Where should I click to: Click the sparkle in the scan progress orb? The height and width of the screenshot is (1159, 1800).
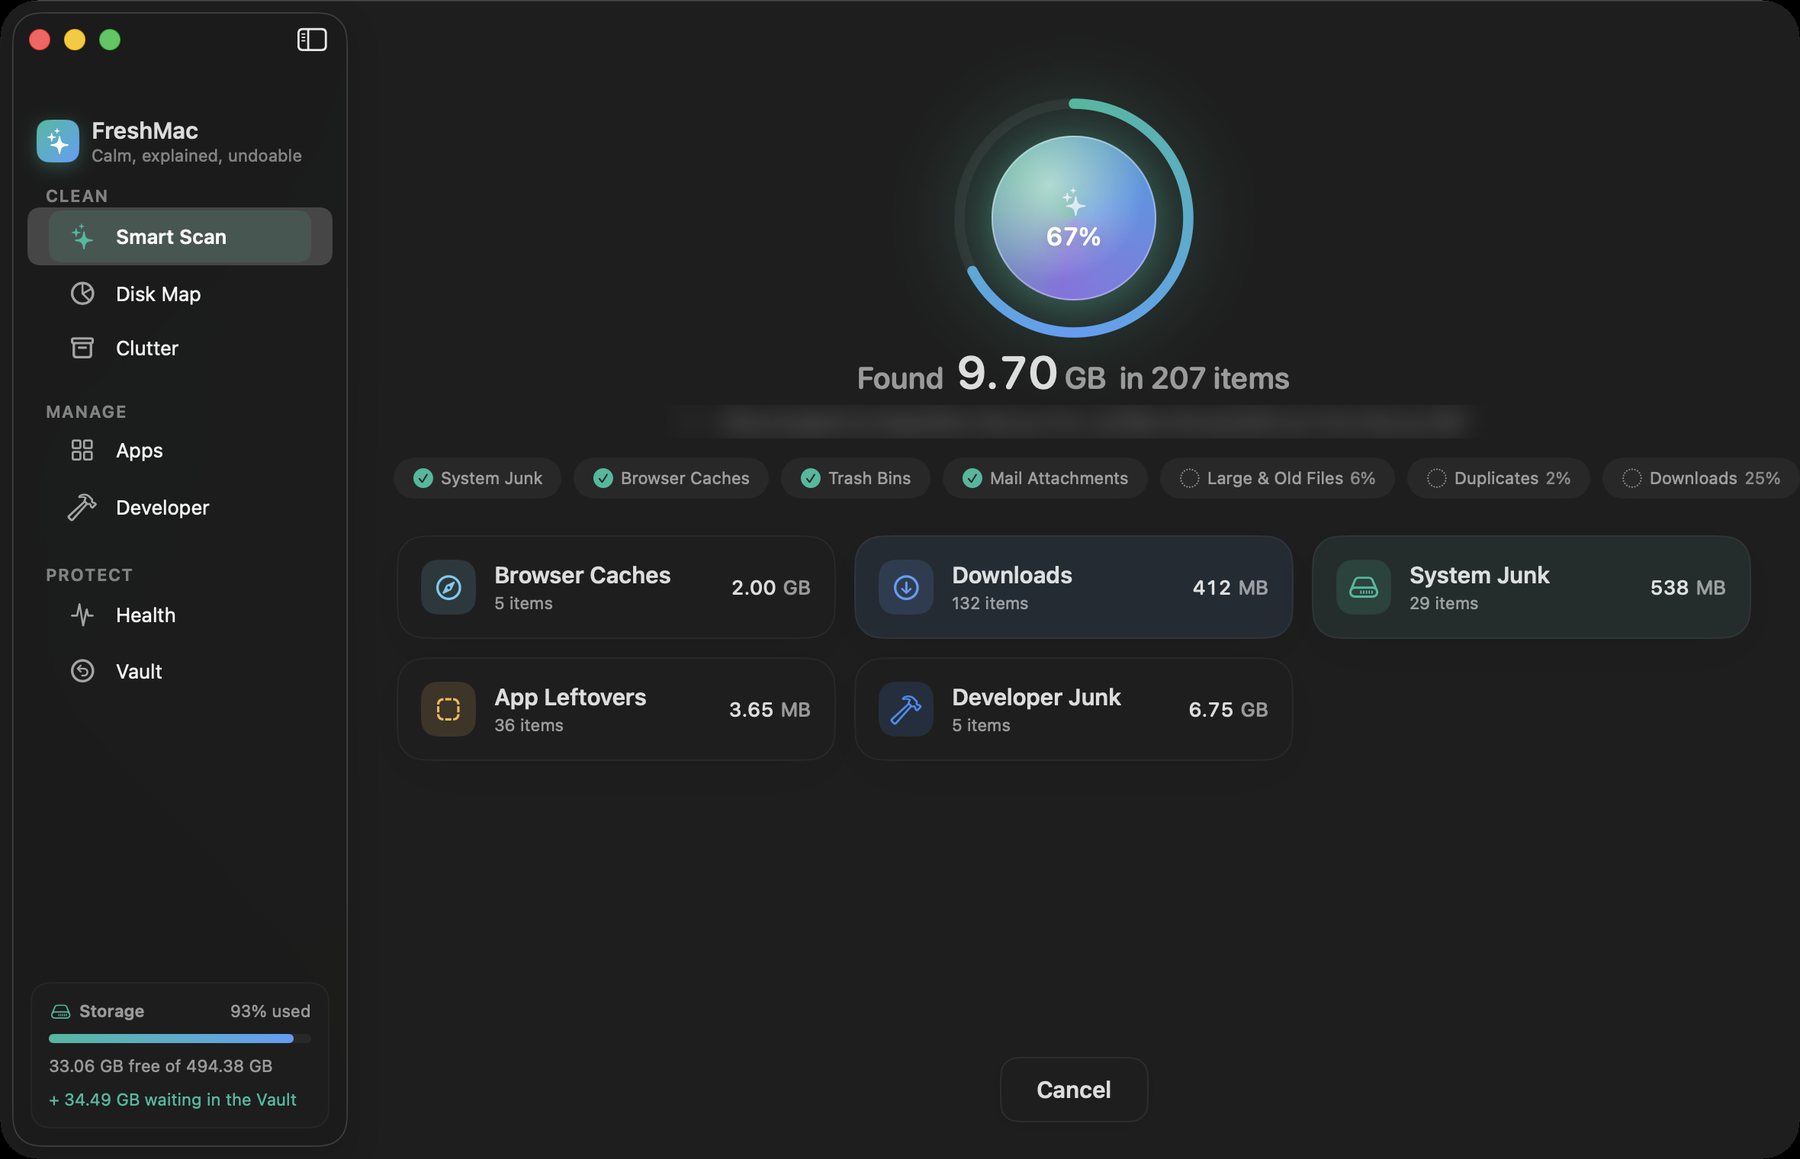(1073, 202)
